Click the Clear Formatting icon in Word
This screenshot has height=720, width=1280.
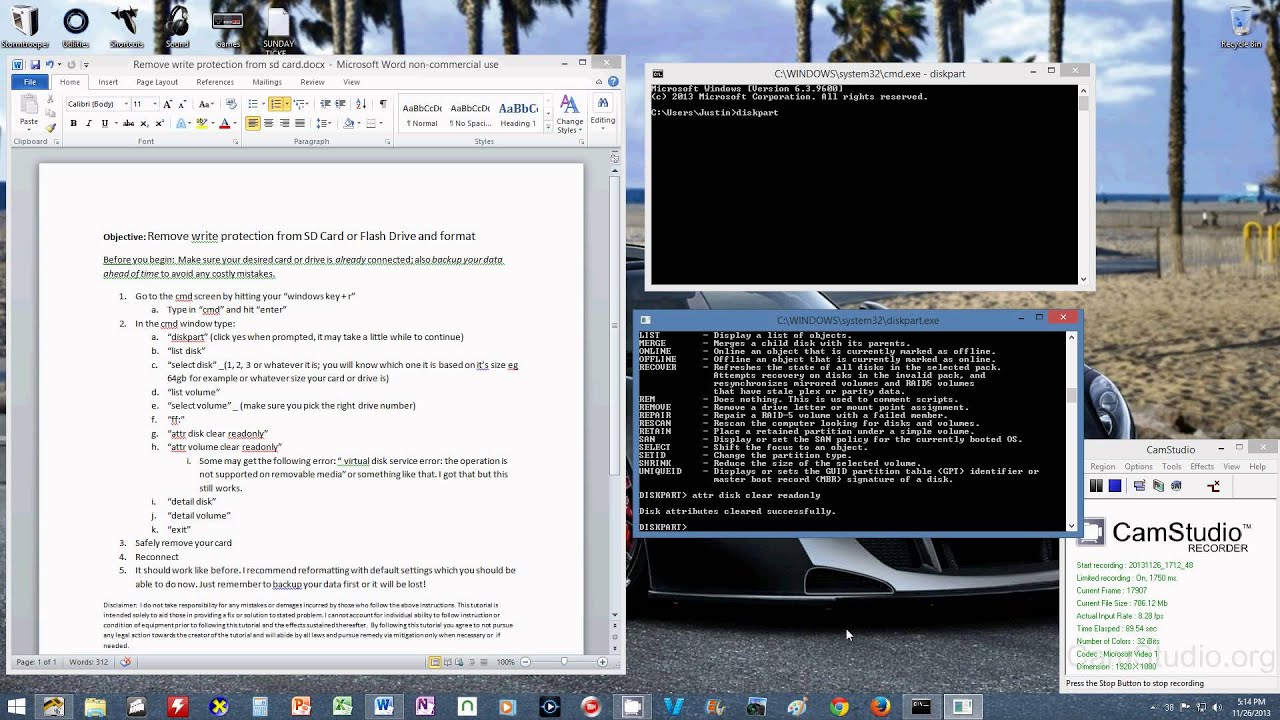click(231, 104)
